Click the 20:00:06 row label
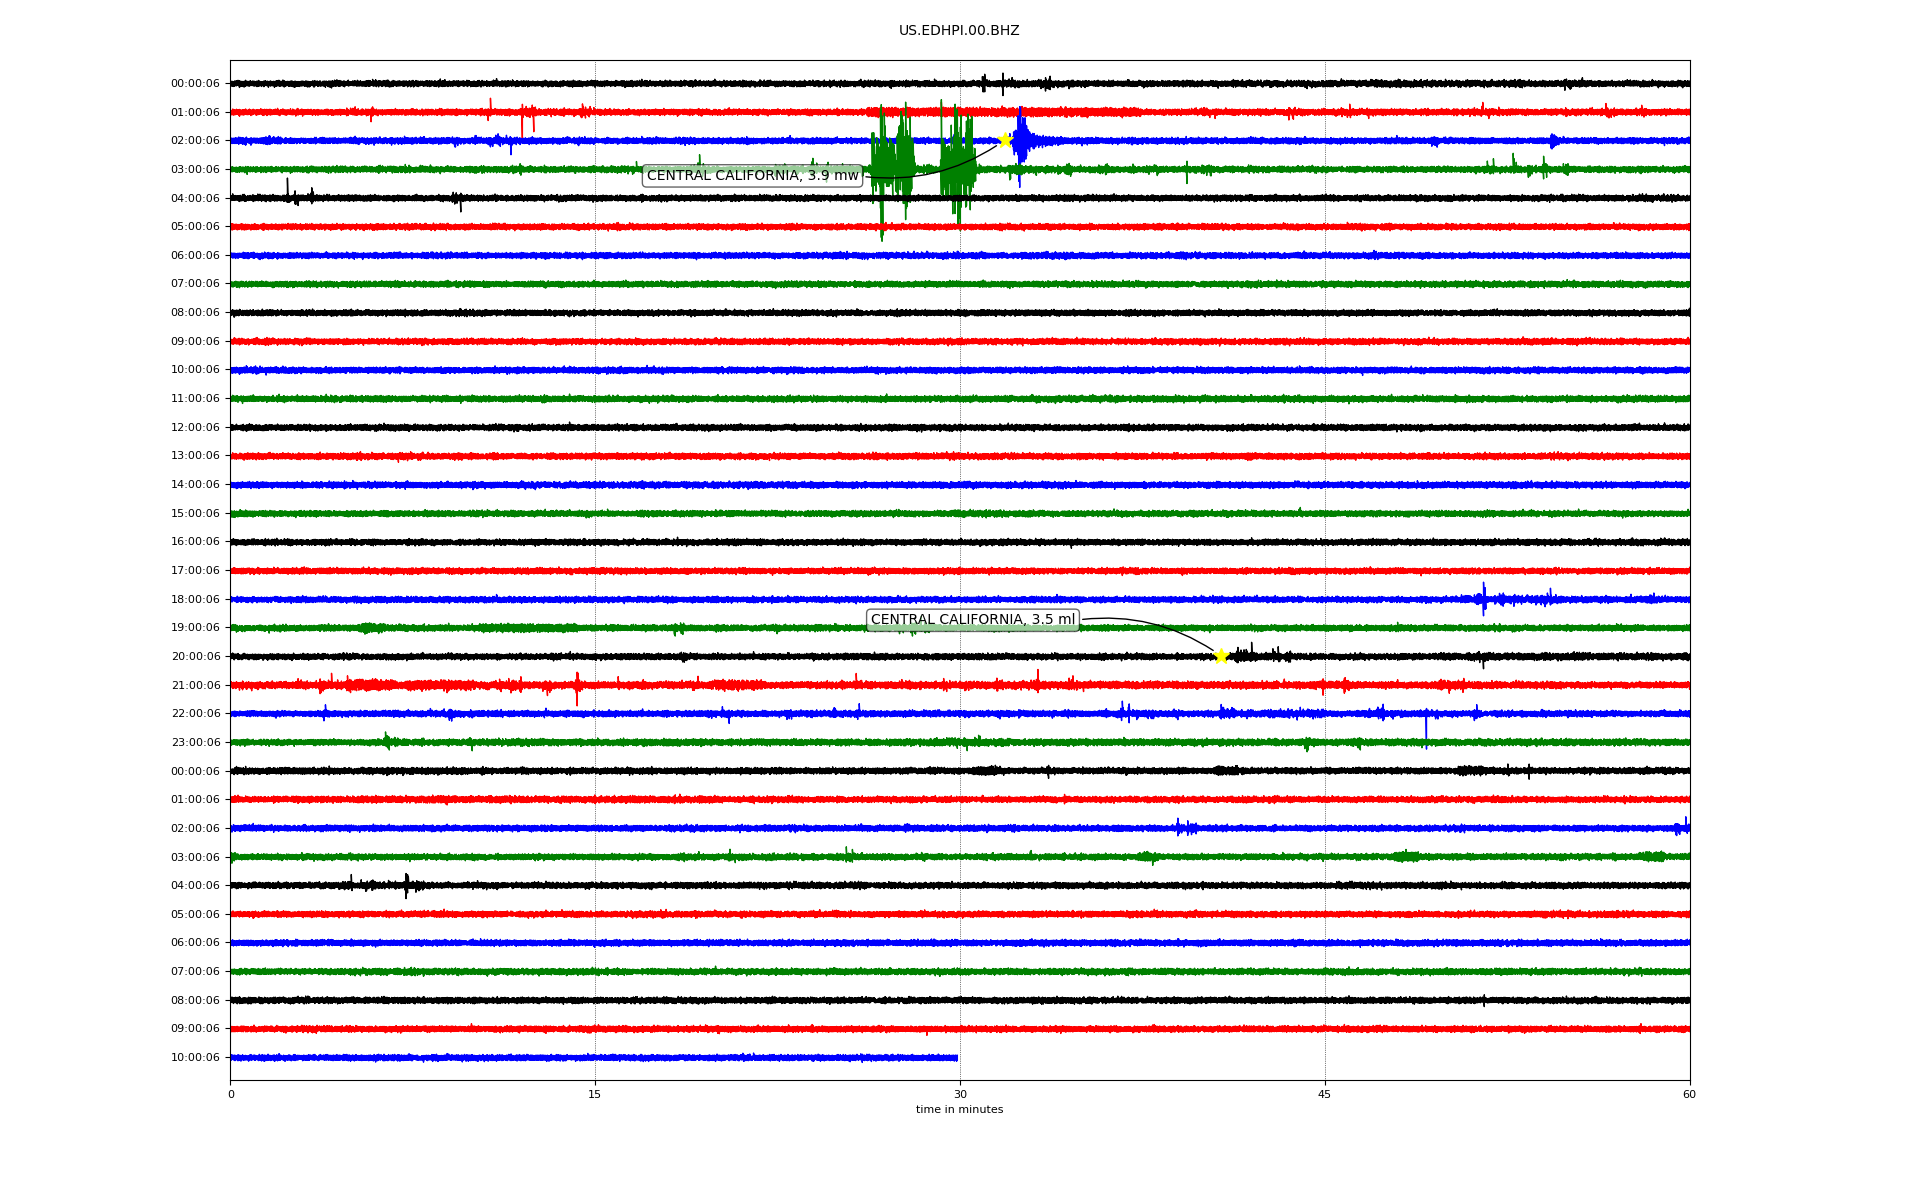 (195, 657)
